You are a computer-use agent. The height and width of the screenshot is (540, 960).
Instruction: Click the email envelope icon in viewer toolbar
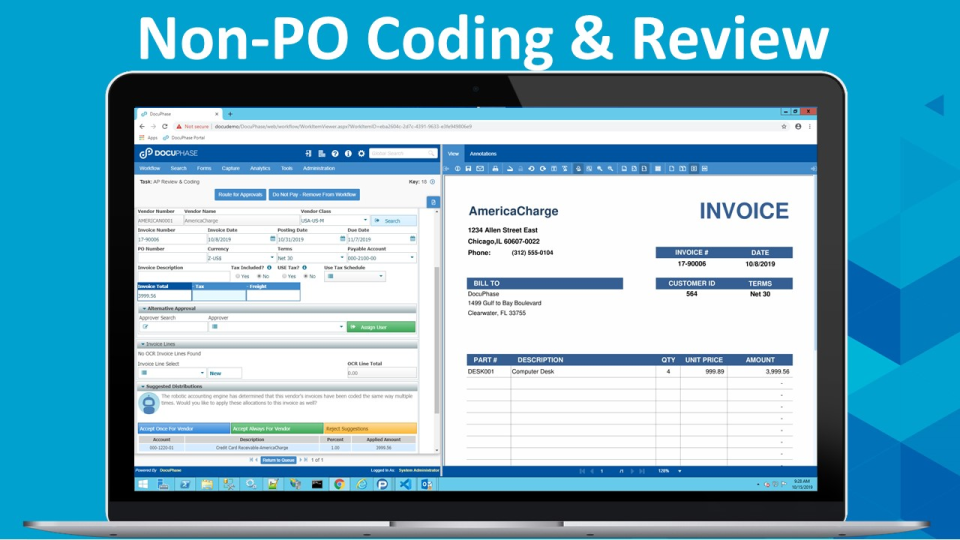(x=480, y=168)
